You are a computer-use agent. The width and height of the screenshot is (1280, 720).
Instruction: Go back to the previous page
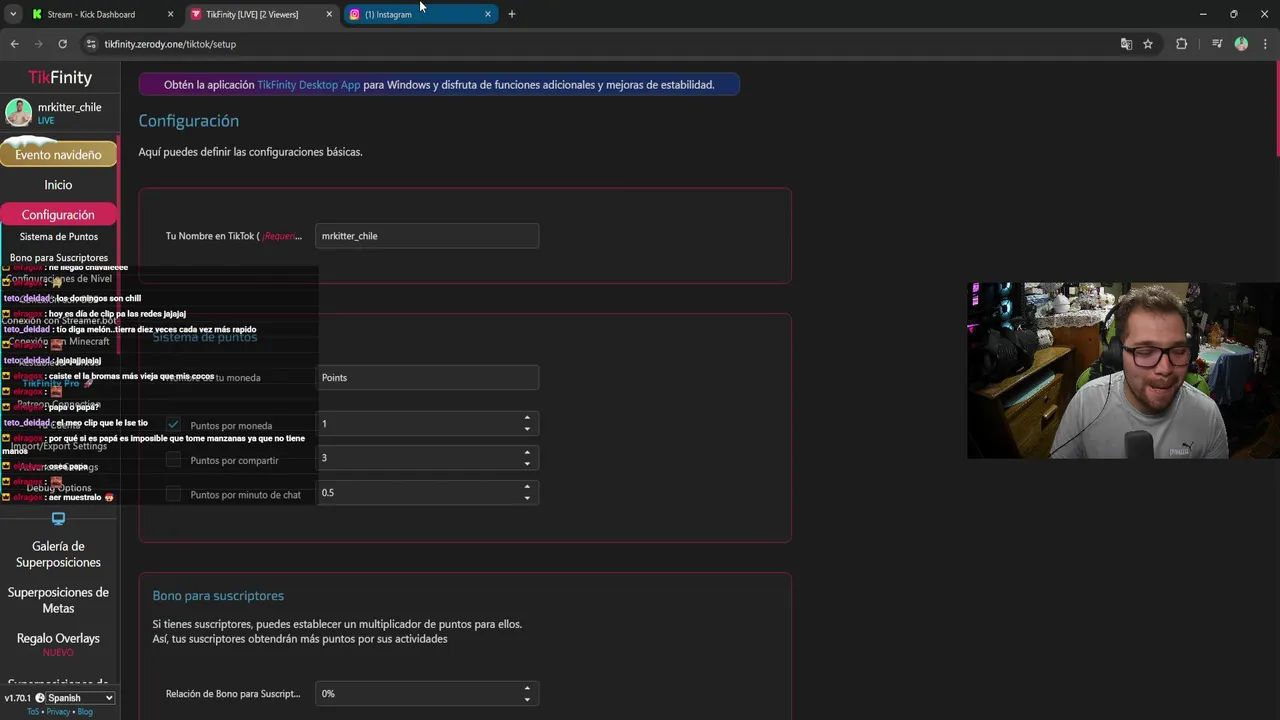[14, 44]
